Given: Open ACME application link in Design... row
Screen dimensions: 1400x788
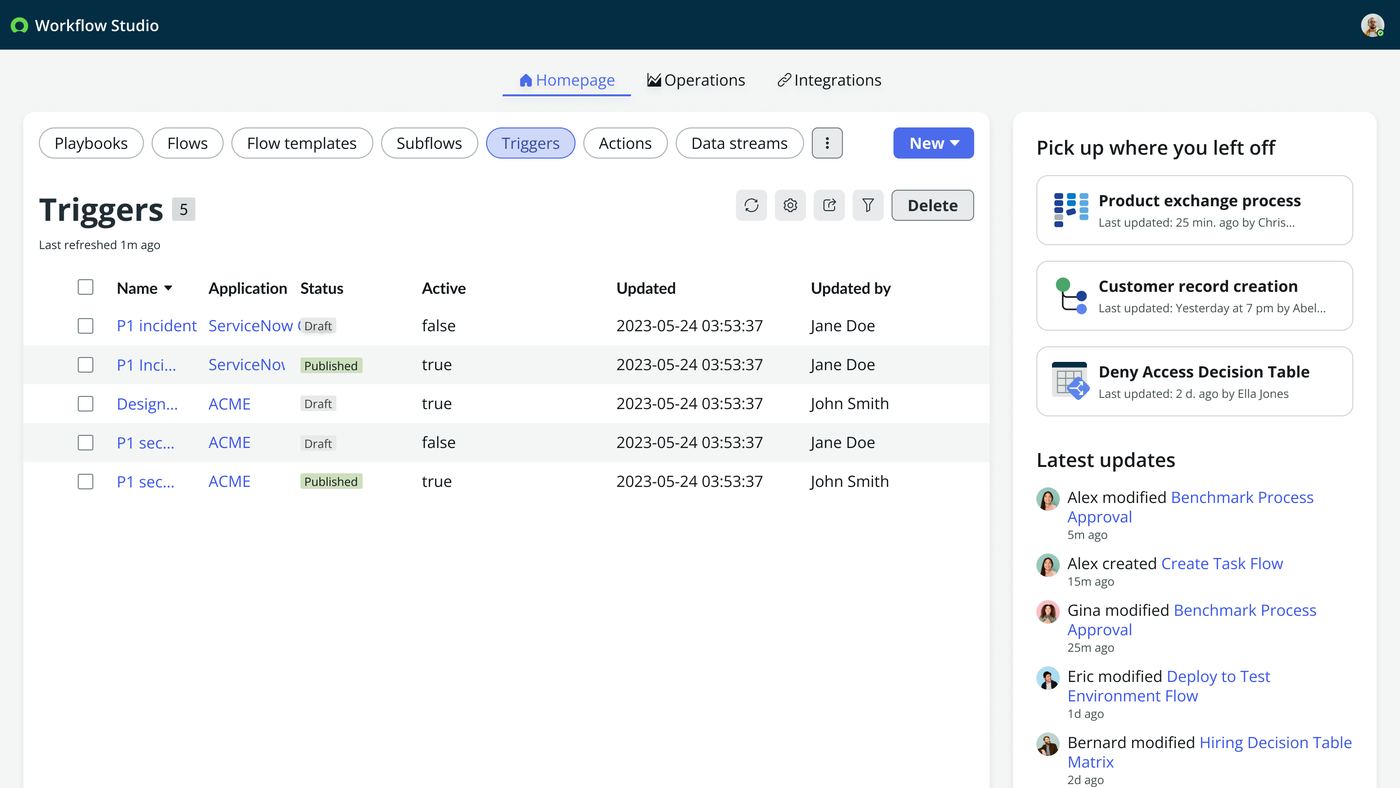Looking at the screenshot, I should tap(230, 404).
